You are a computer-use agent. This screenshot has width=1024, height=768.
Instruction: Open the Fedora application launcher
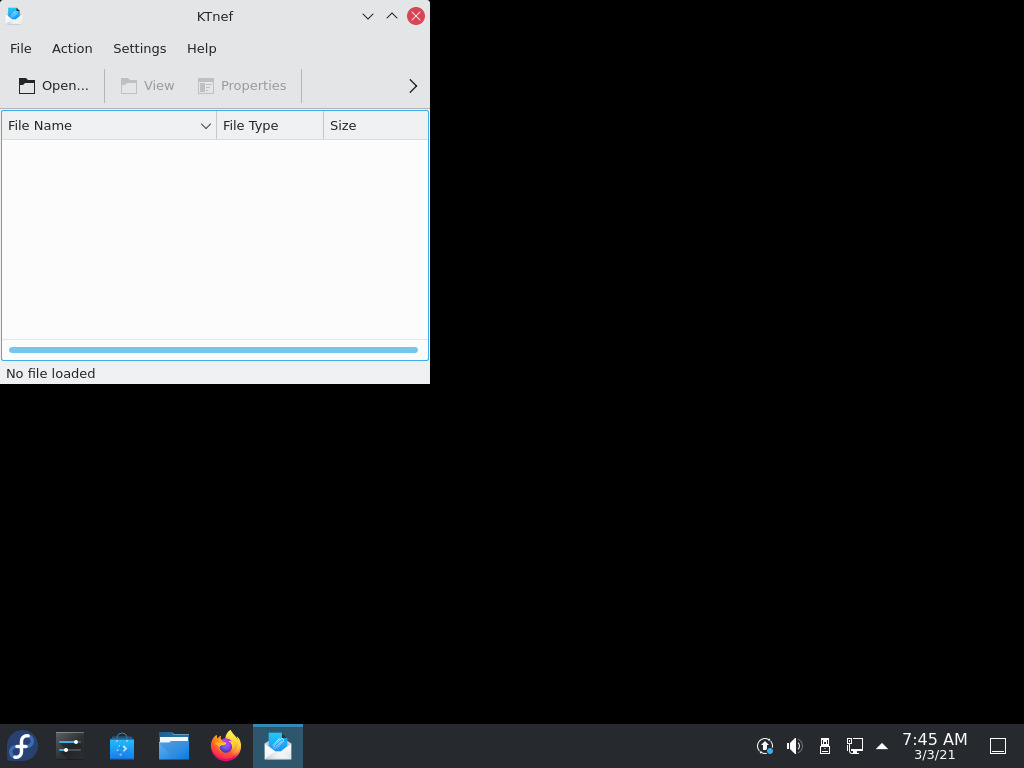pos(22,746)
